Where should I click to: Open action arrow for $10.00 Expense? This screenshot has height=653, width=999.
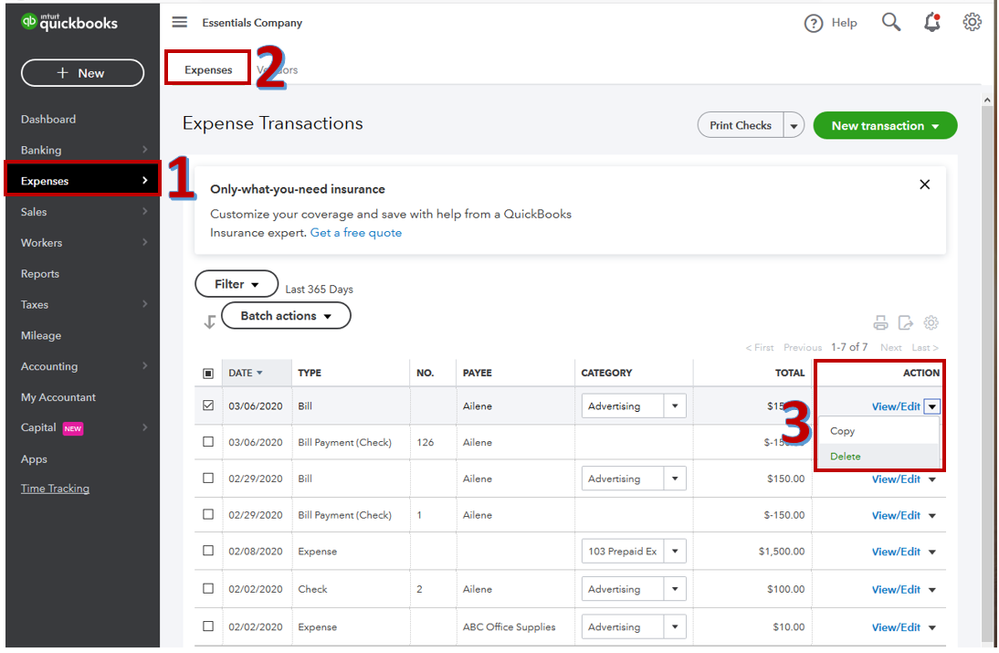pos(932,628)
